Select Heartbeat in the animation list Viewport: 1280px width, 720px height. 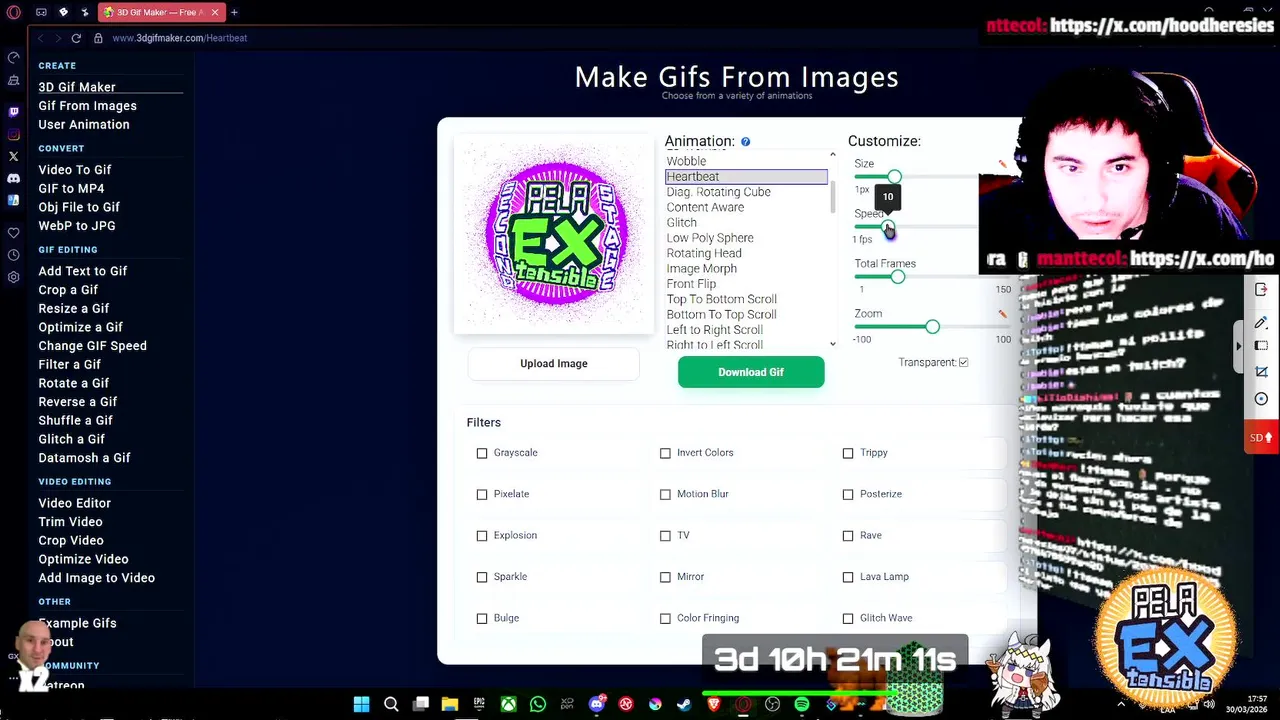(x=746, y=177)
